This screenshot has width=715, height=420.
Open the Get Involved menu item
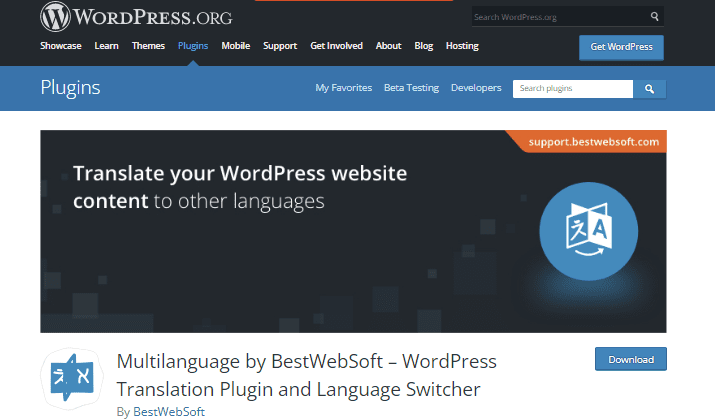337,46
